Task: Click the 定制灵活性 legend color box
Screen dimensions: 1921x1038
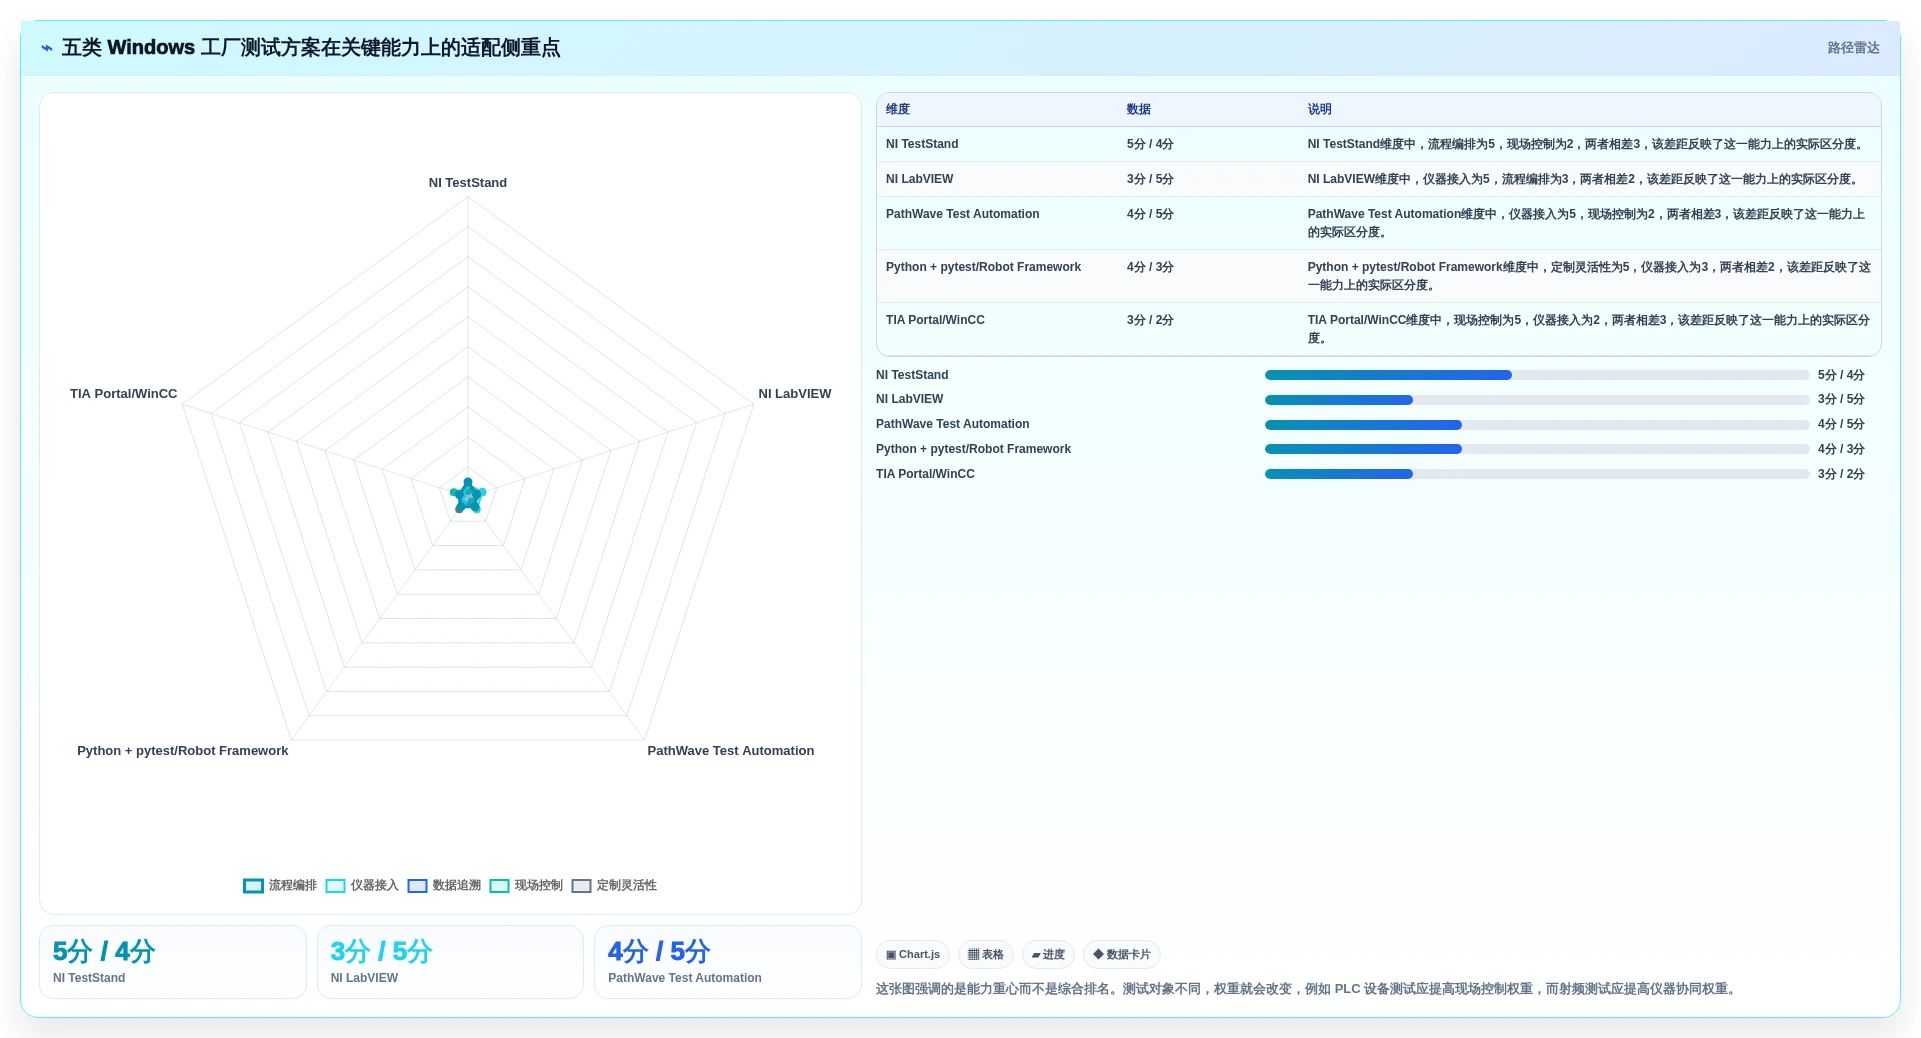Action: pyautogui.click(x=581, y=886)
